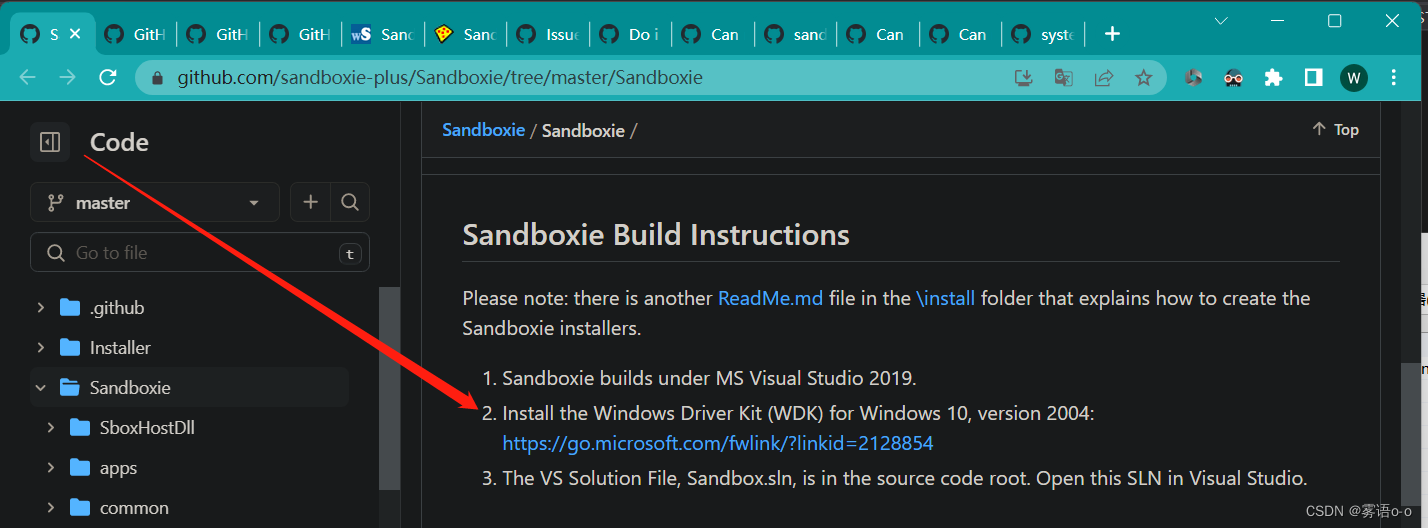Click the second 'Sandboxie' breadcrumb text

[583, 130]
